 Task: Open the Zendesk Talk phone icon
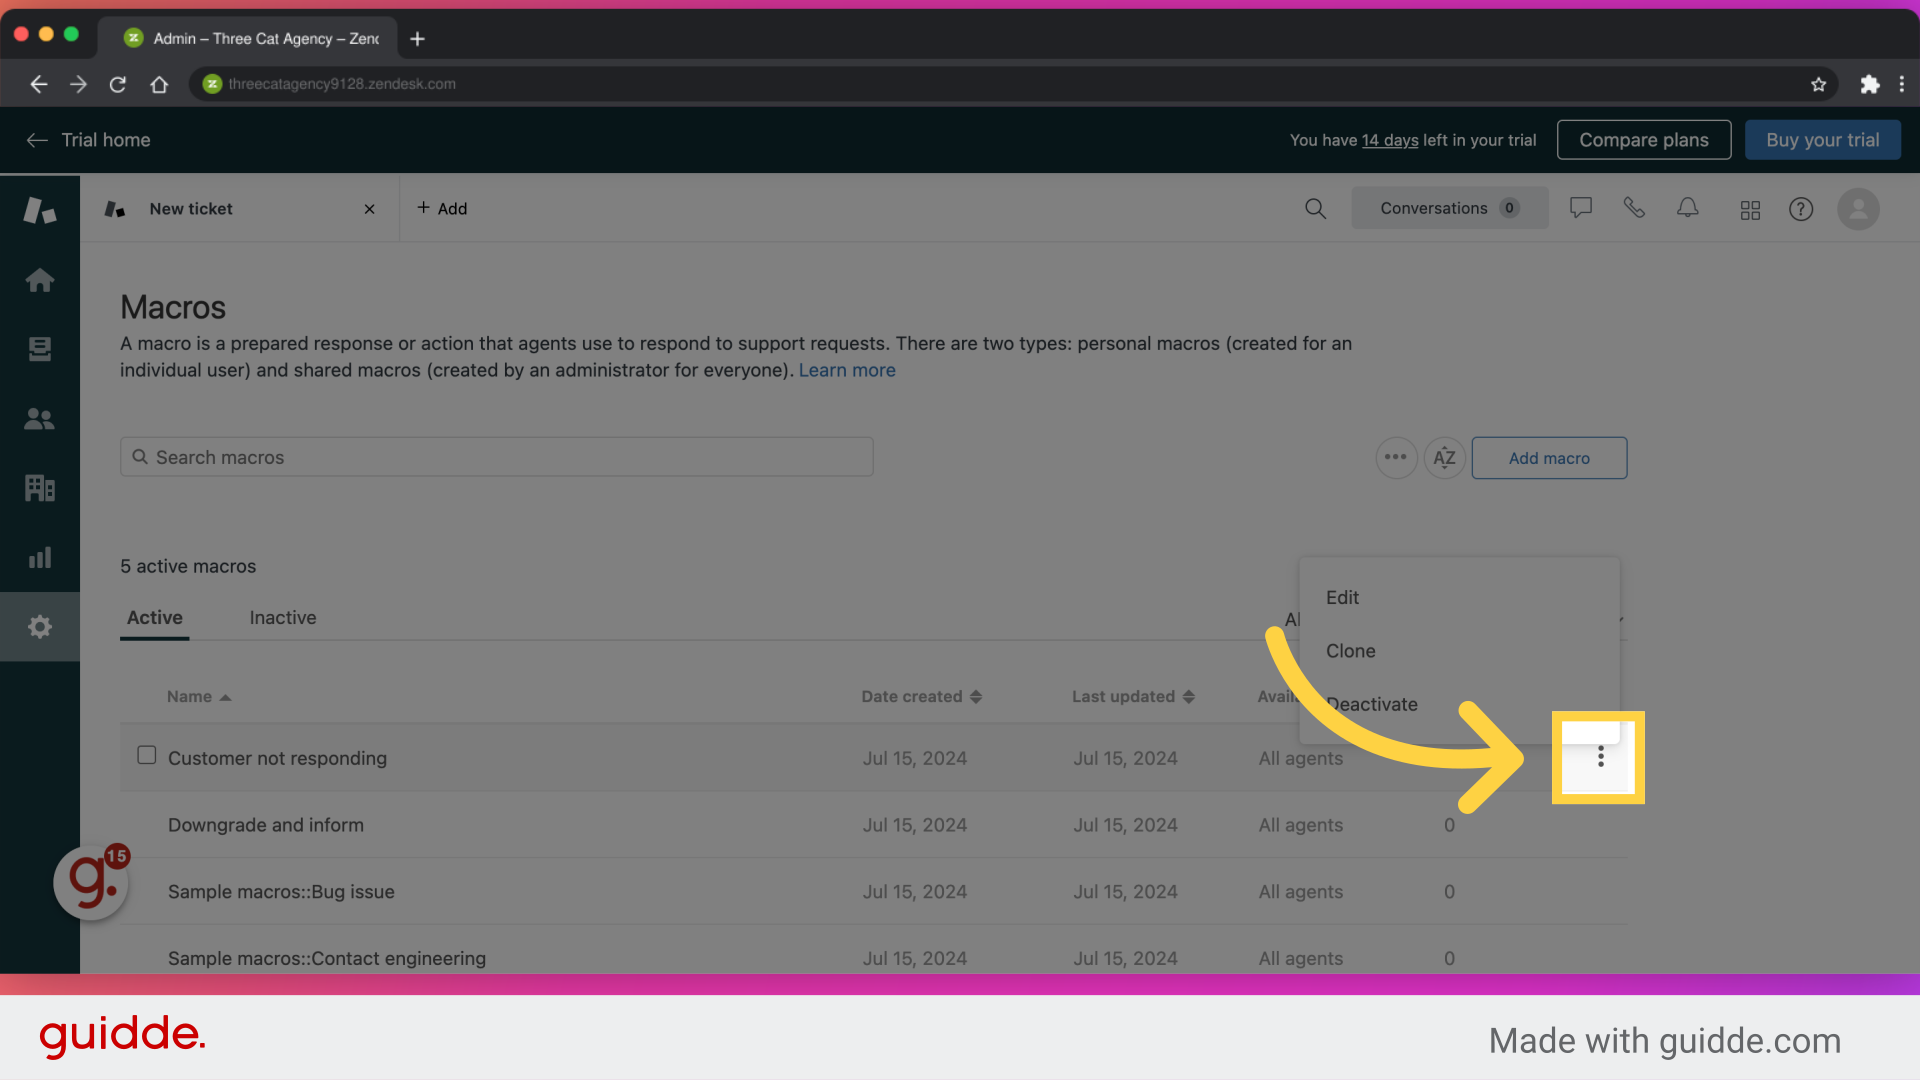[x=1634, y=208]
